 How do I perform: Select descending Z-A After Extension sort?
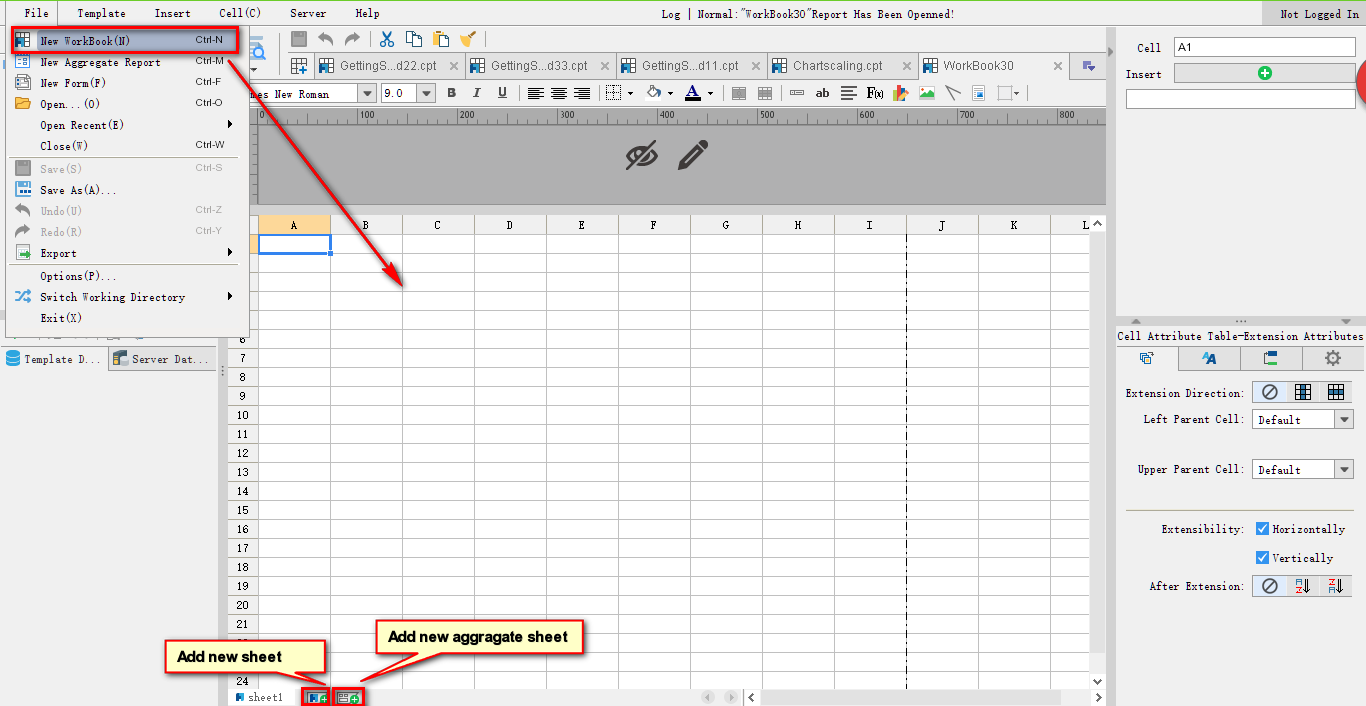(1336, 586)
